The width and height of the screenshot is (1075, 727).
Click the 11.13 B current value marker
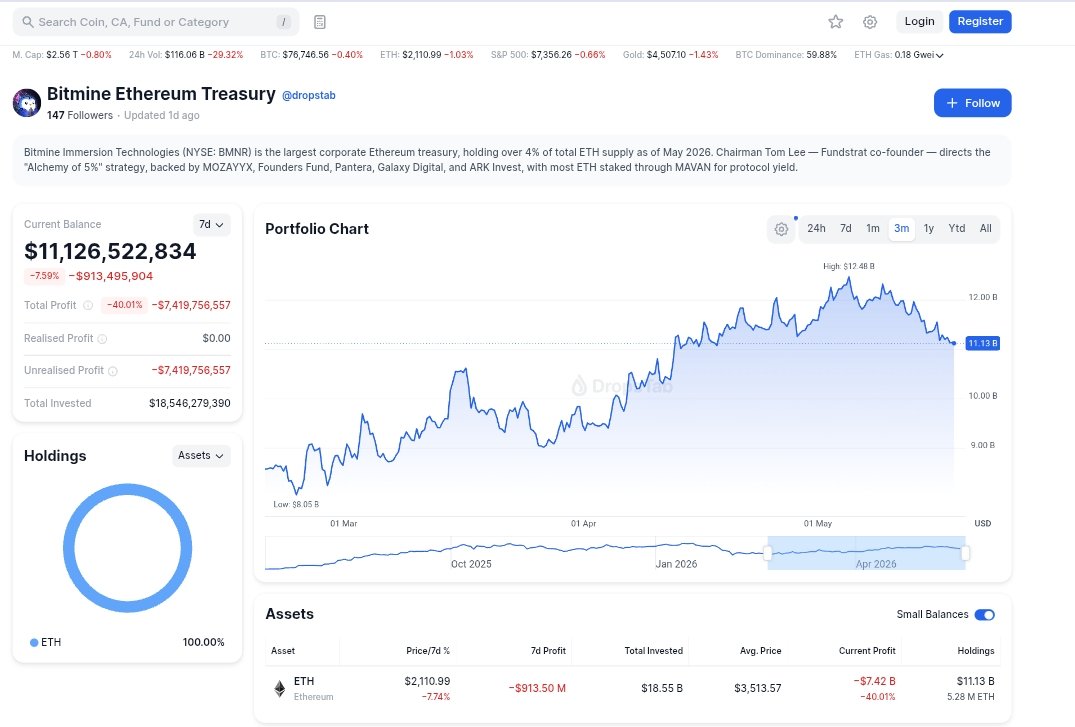(x=982, y=344)
